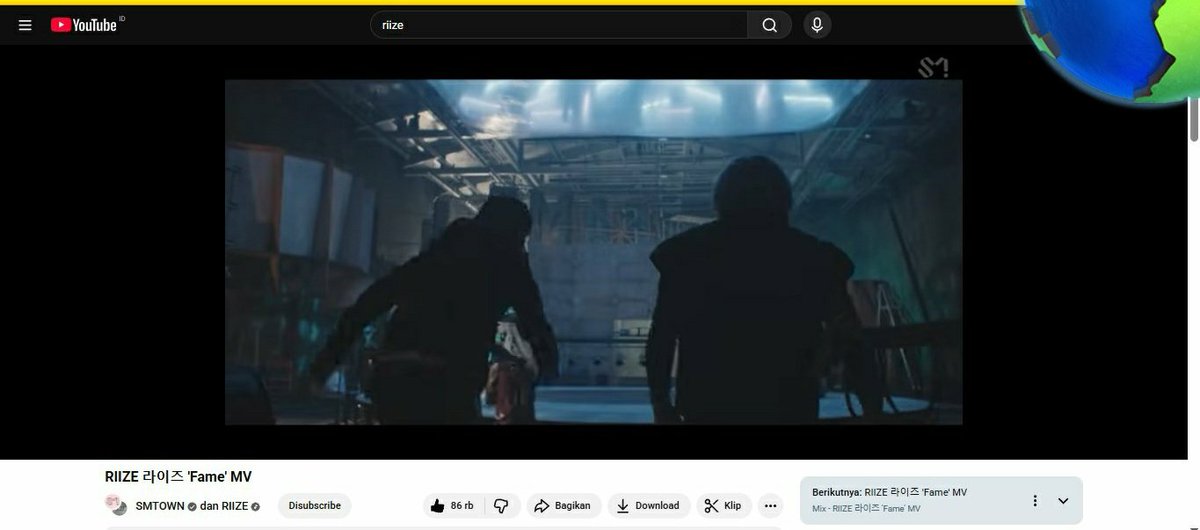Click the Disubscribe button

coord(314,506)
